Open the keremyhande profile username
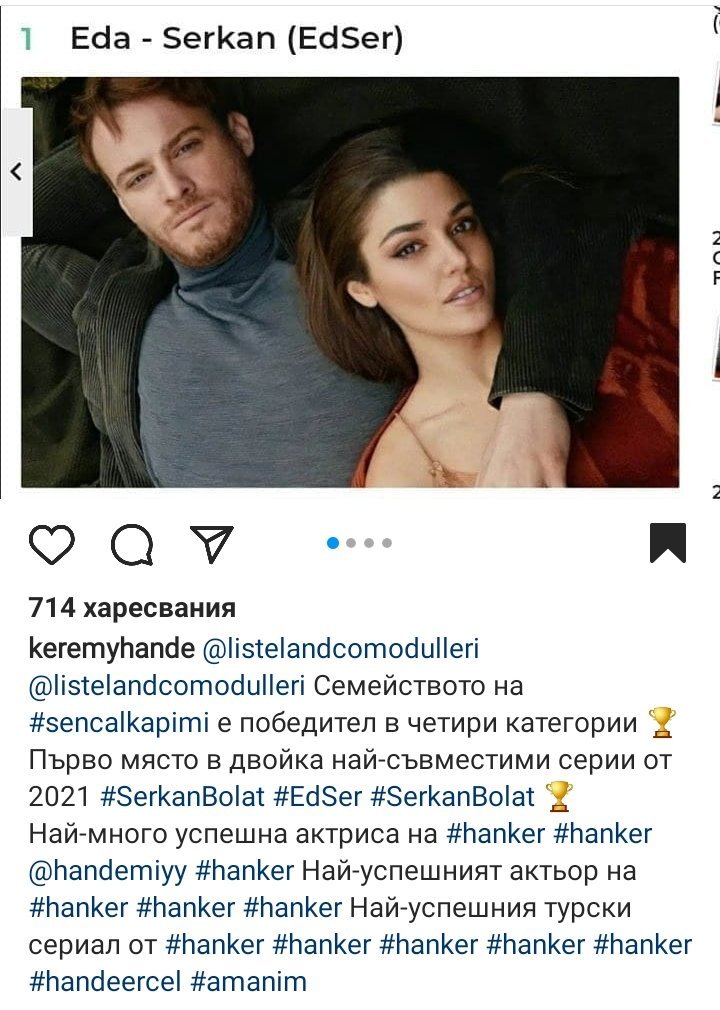 point(111,649)
